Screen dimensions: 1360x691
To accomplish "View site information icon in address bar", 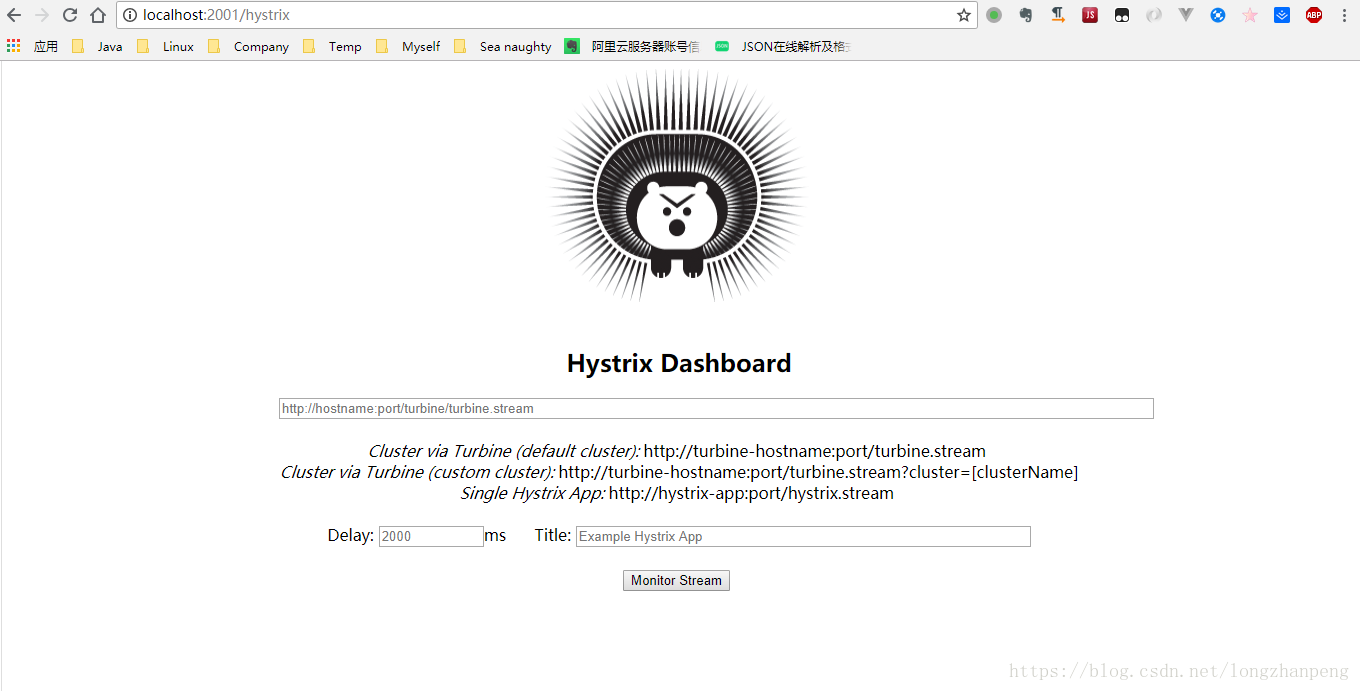I will 130,15.
